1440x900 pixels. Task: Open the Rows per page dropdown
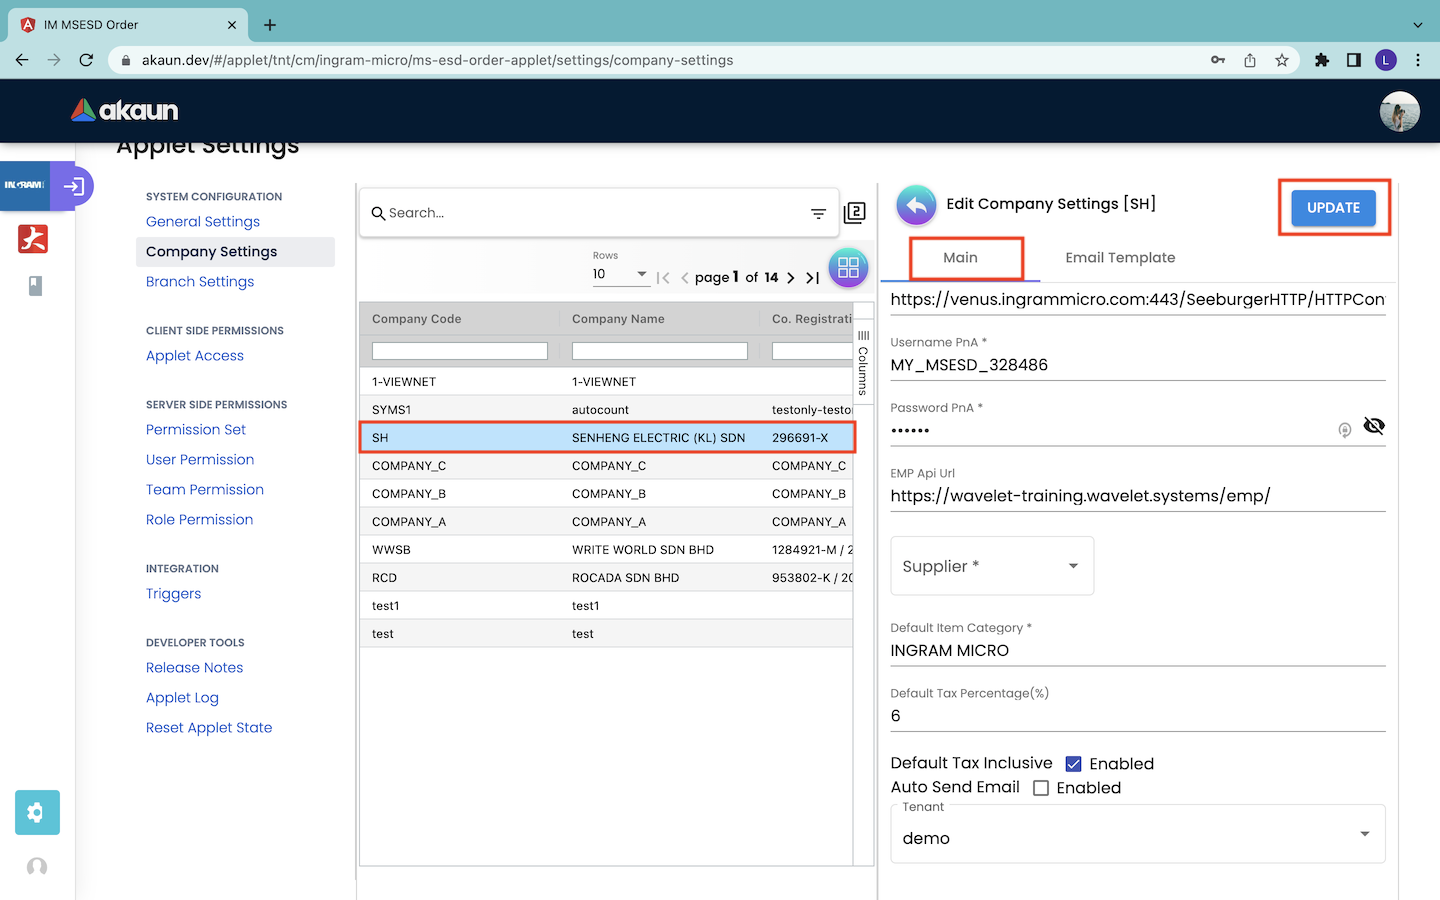pyautogui.click(x=620, y=274)
